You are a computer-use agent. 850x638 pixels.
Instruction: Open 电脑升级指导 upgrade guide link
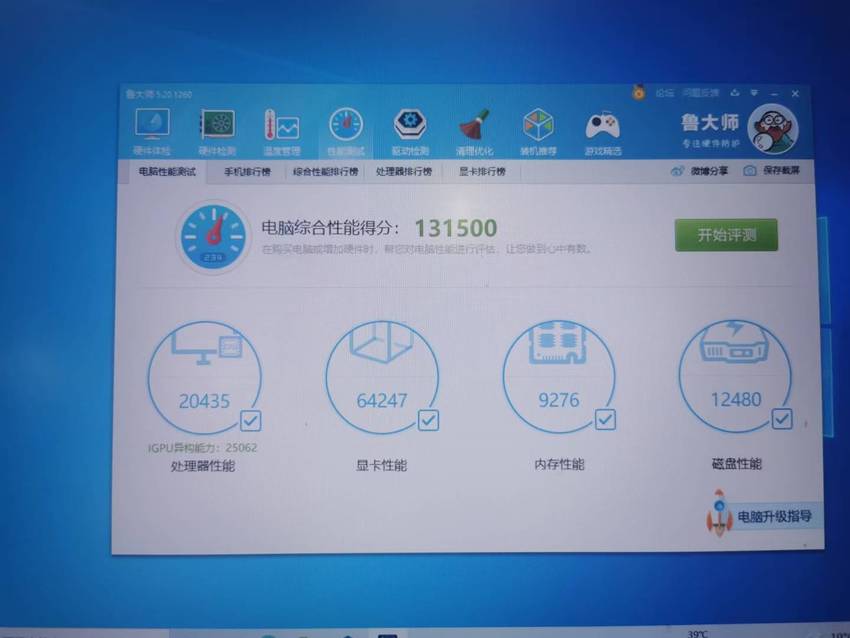pos(775,516)
